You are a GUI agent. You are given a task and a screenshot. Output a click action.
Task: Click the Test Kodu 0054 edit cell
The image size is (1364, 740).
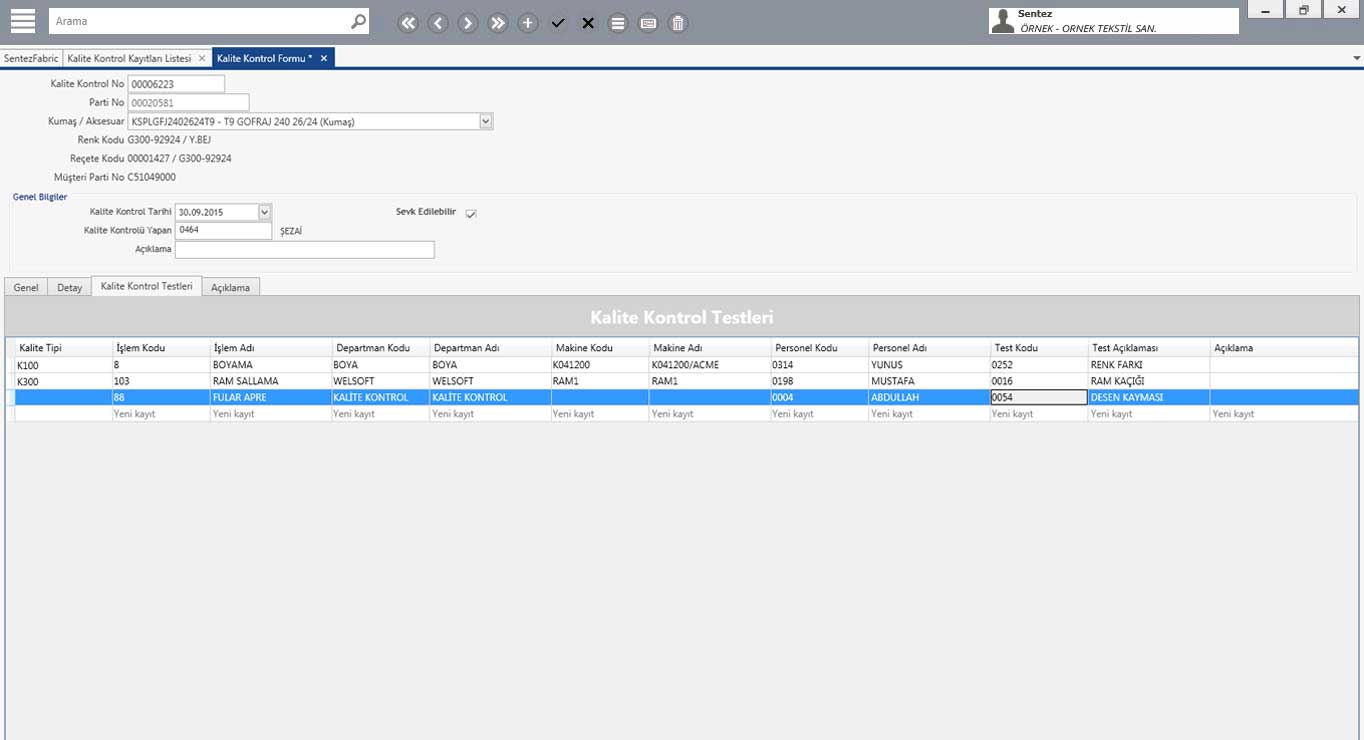coord(1039,397)
